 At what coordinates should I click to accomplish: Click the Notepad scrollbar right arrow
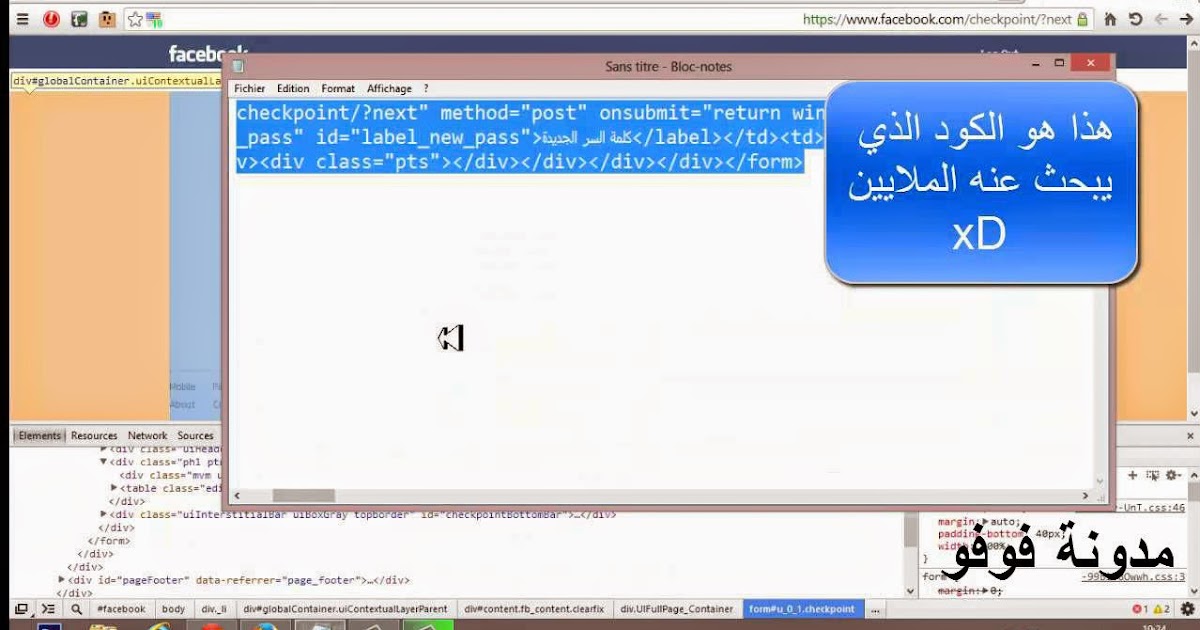(x=1085, y=495)
